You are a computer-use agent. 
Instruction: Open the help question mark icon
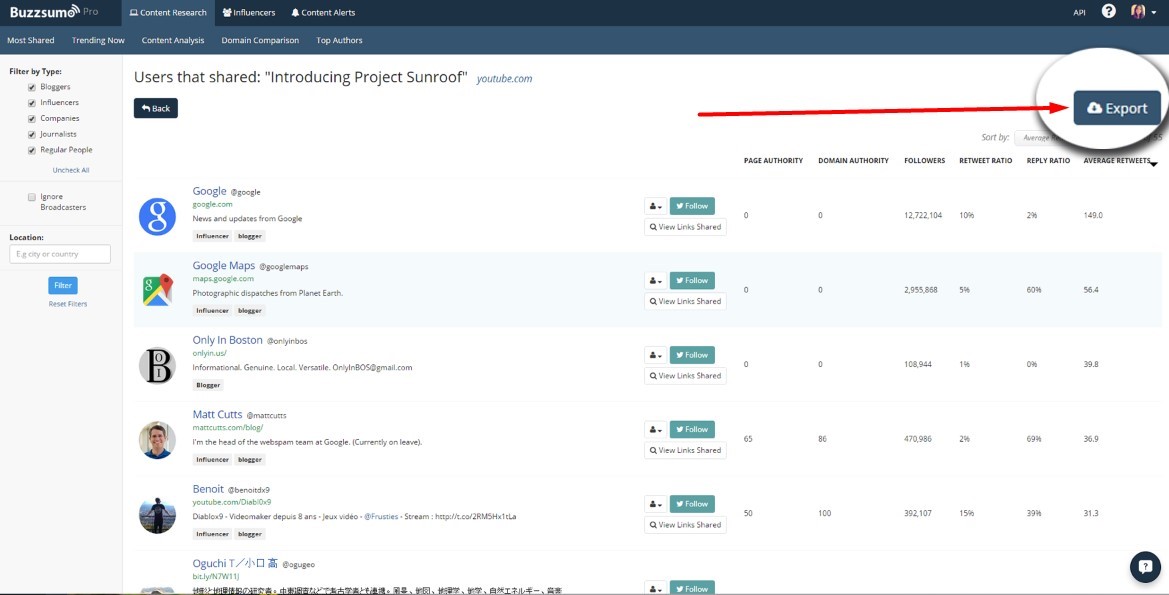[x=1109, y=12]
